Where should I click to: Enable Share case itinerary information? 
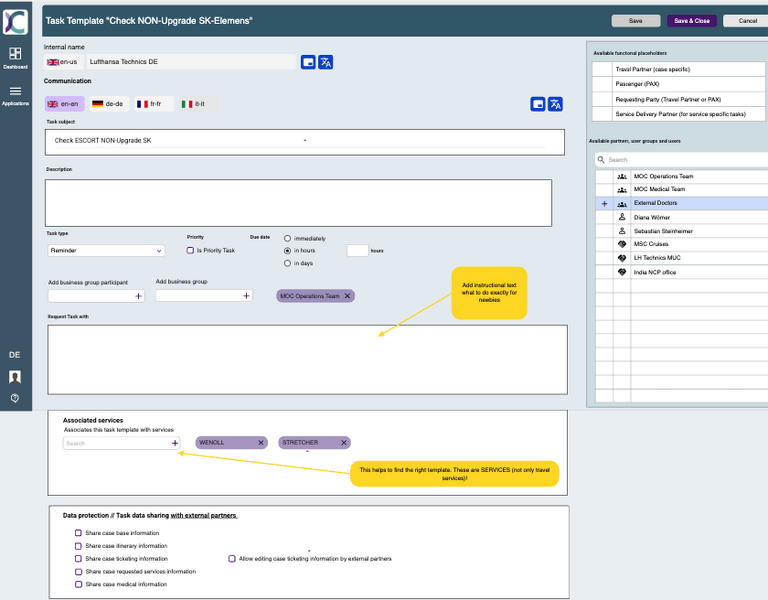pos(78,546)
